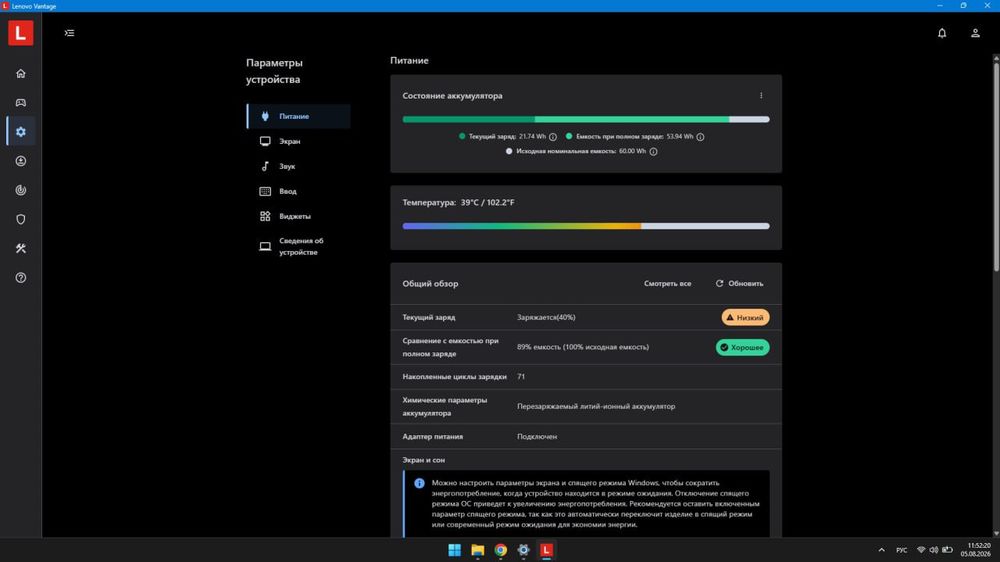The height and width of the screenshot is (562, 1000).
Task: Click Обновить refresh button
Action: 739,283
